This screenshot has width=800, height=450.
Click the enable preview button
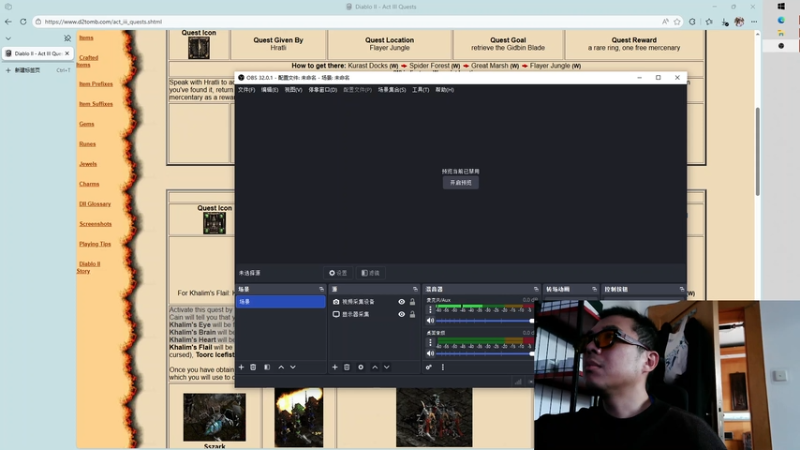[461, 182]
